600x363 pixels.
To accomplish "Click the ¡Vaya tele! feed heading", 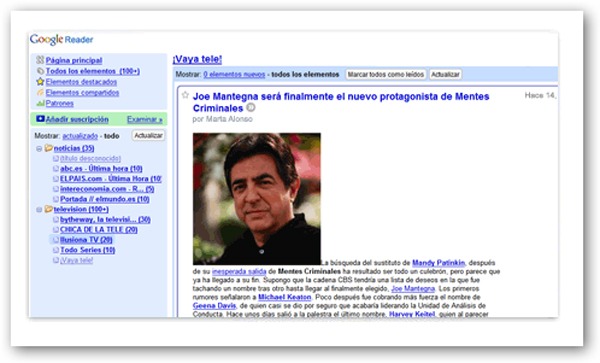I will point(197,59).
